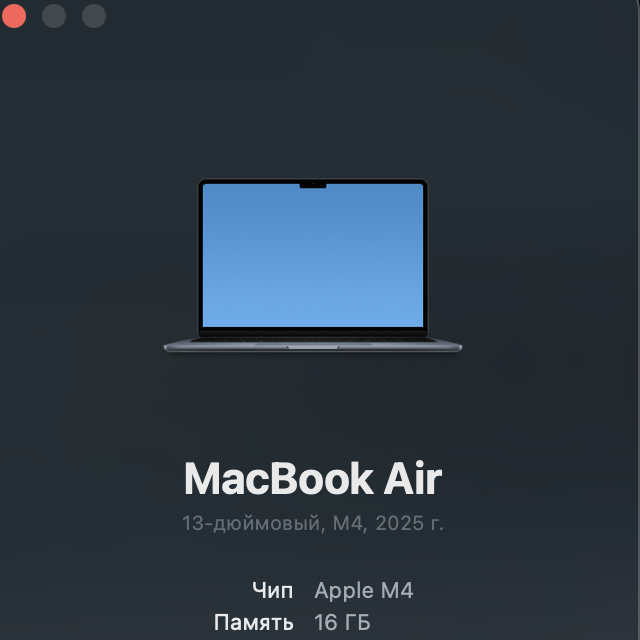This screenshot has height=640, width=640.
Task: Select the 'Apple M4' chip value
Action: (x=364, y=591)
